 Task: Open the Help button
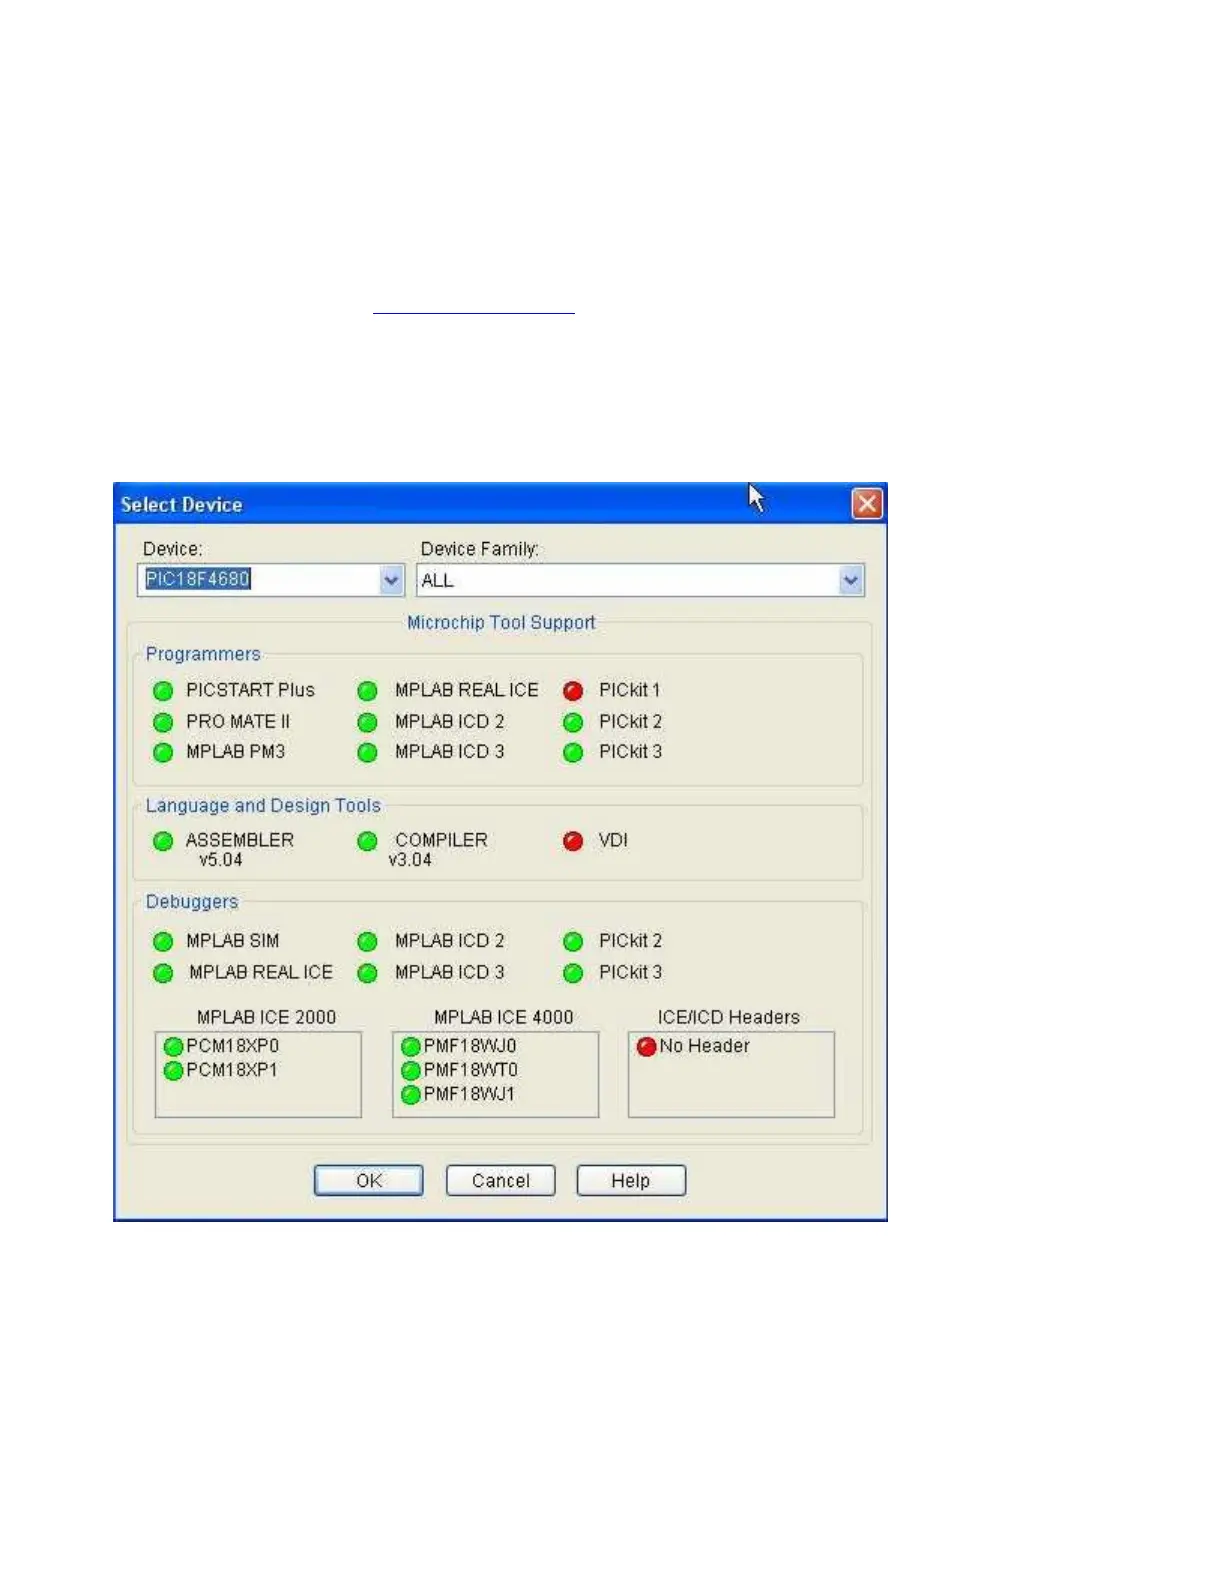click(631, 1181)
